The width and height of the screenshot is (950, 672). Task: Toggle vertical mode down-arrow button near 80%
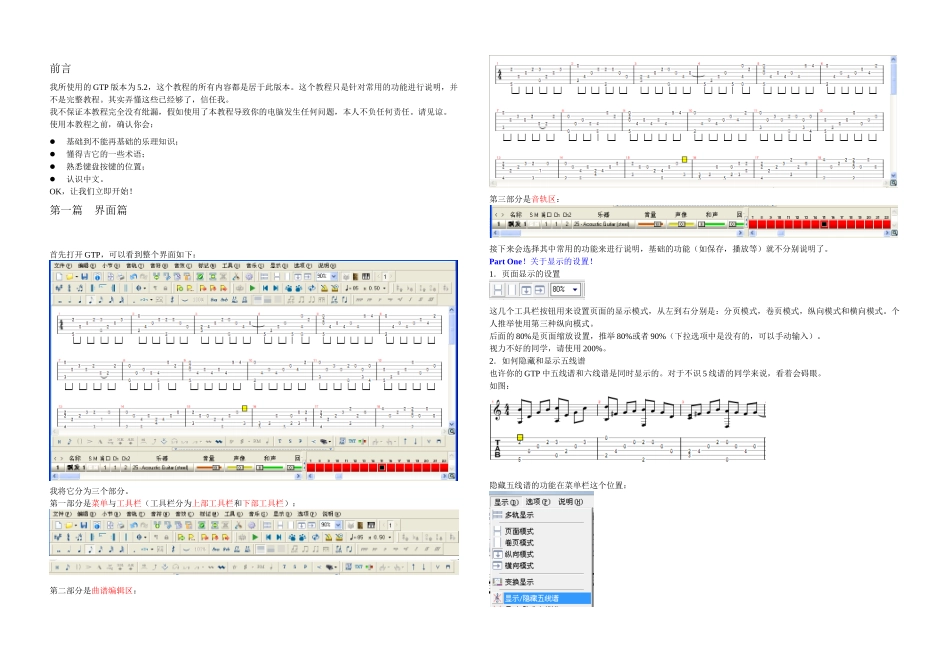pyautogui.click(x=526, y=290)
